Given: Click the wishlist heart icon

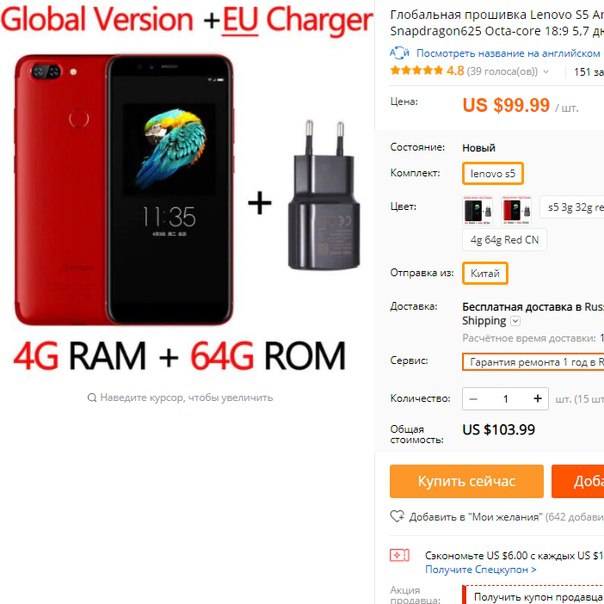Looking at the screenshot, I should point(397,516).
